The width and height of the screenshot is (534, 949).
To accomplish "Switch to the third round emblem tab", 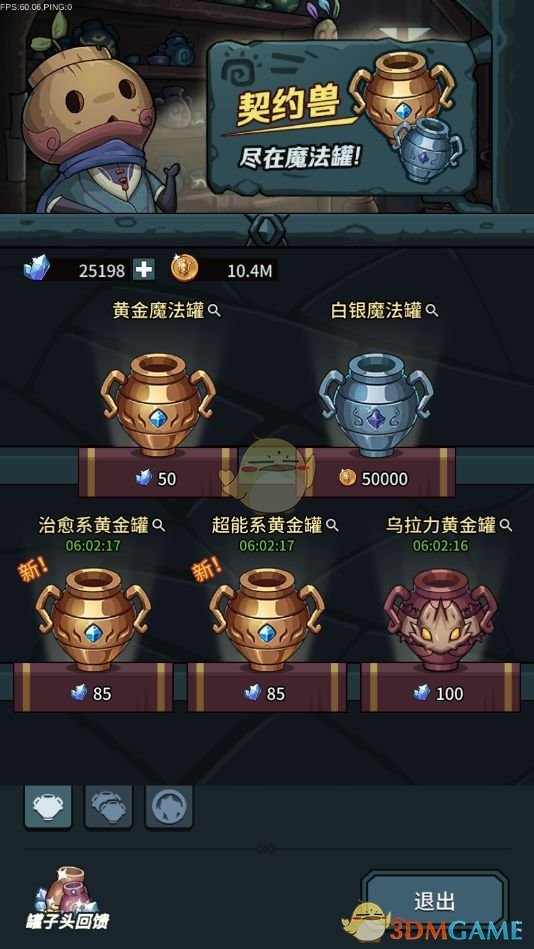I will point(169,806).
